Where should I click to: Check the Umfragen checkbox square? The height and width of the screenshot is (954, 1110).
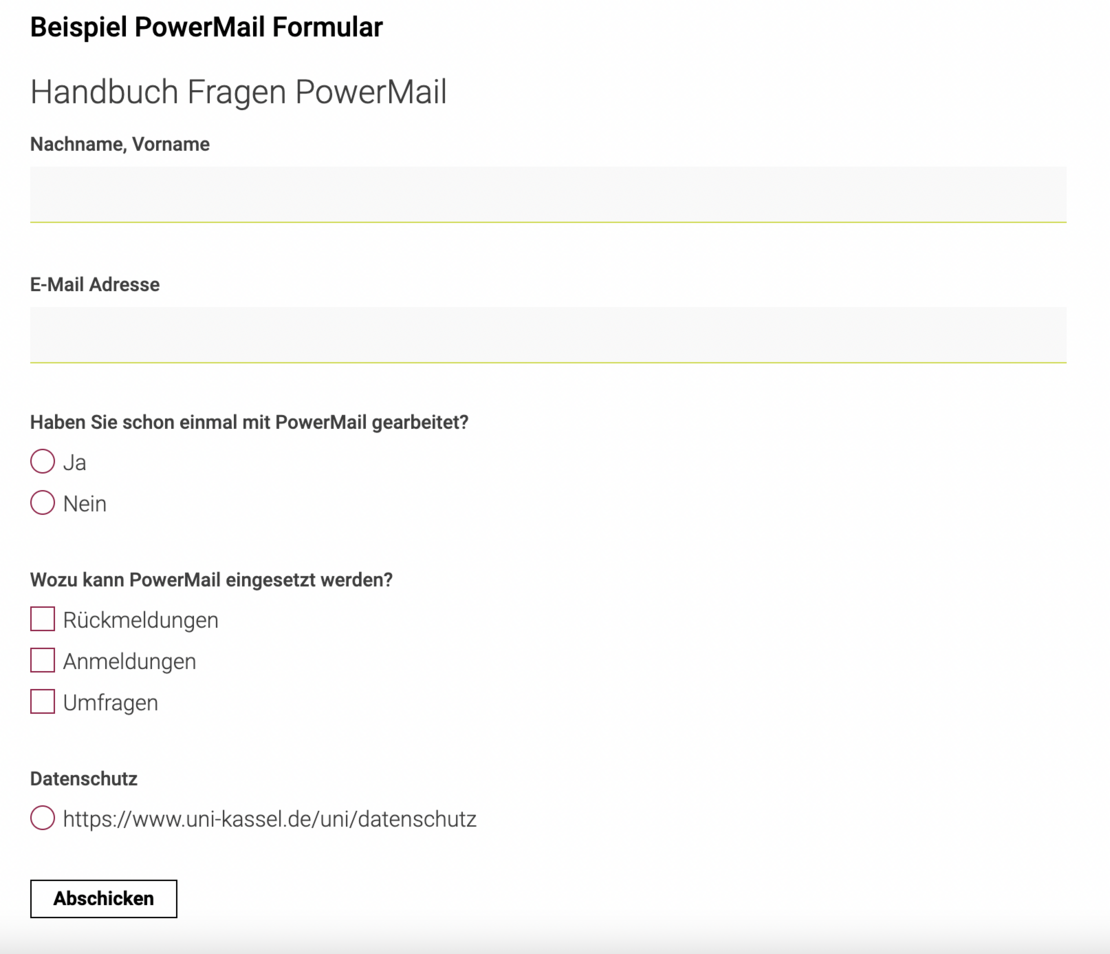[42, 702]
